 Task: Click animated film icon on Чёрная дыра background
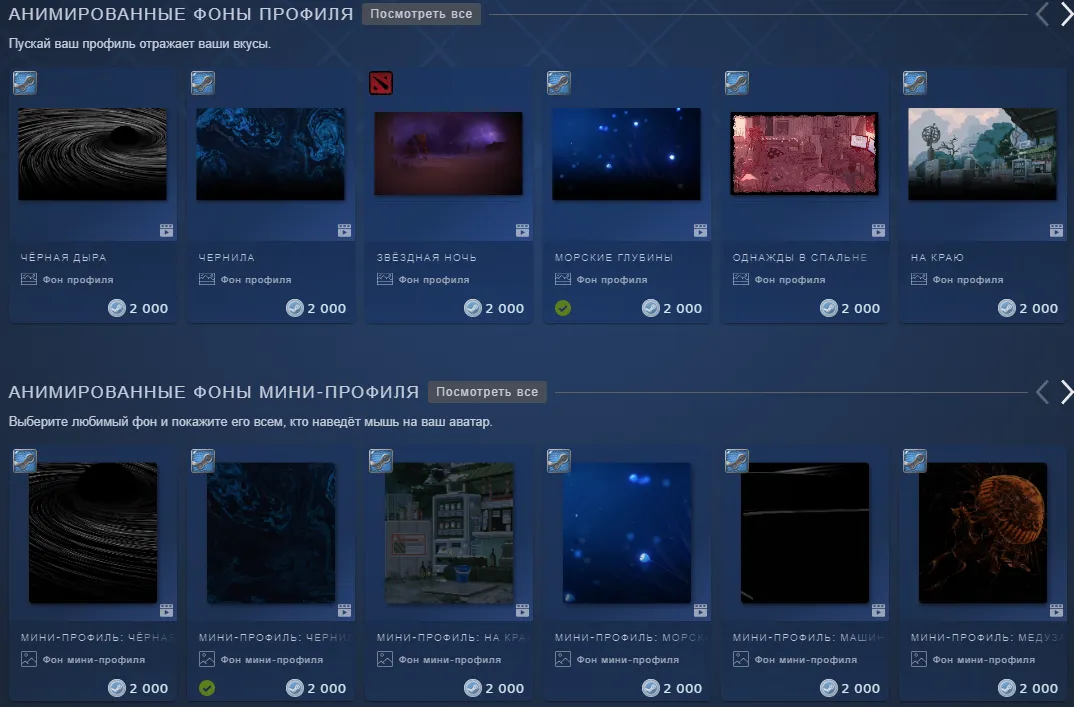coord(166,231)
